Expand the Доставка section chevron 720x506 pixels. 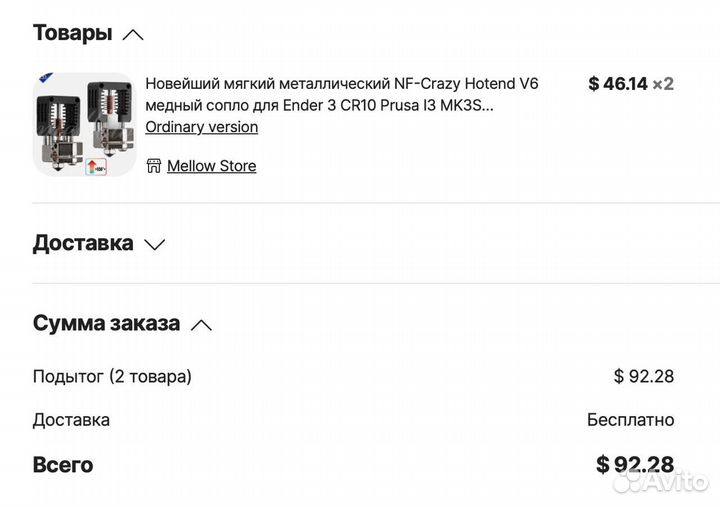pos(154,244)
